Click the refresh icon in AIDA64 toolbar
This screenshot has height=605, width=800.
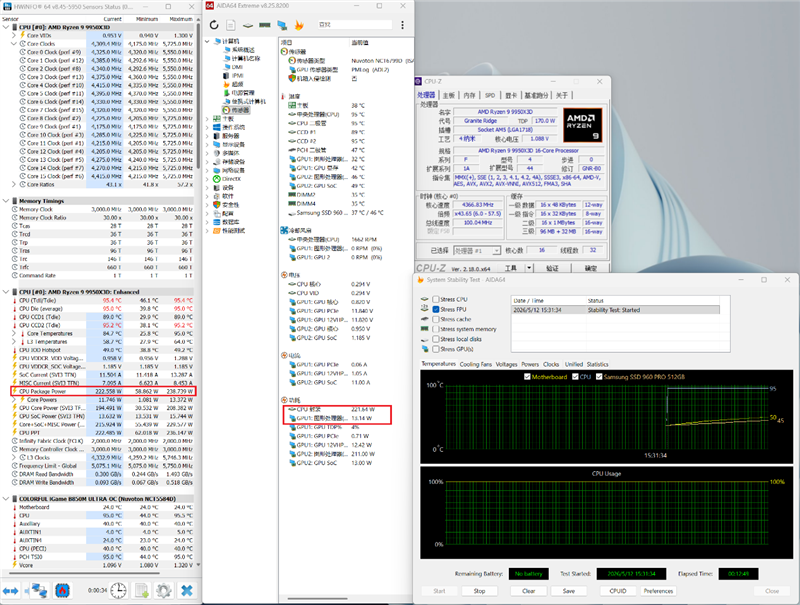coord(214,25)
